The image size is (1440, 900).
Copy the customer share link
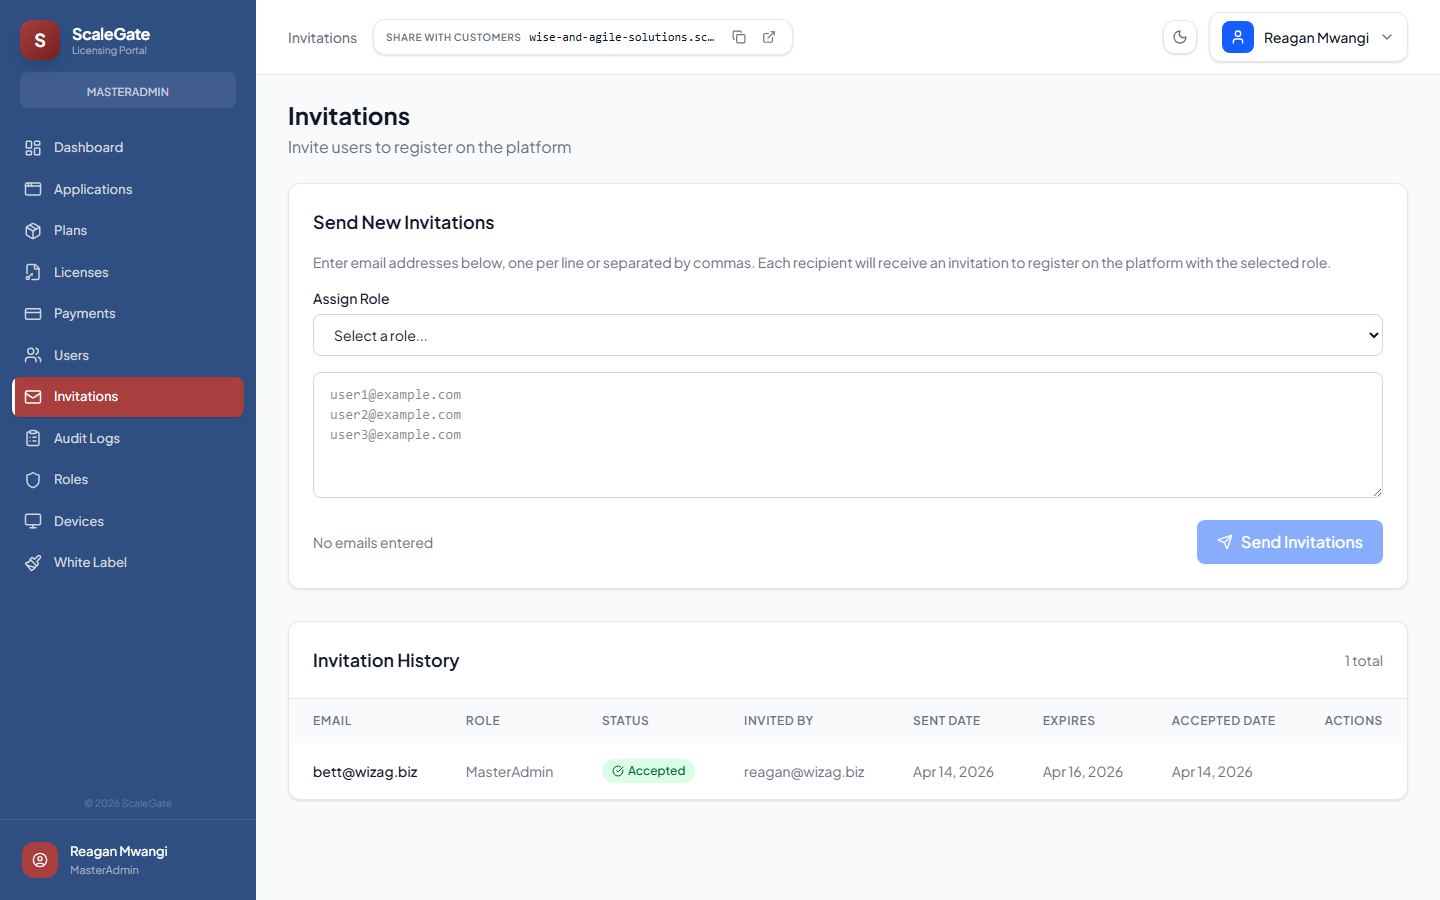(x=739, y=37)
